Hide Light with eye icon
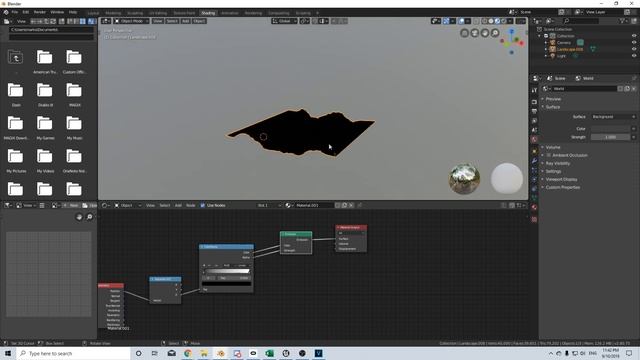640x360 pixels. [x=634, y=56]
